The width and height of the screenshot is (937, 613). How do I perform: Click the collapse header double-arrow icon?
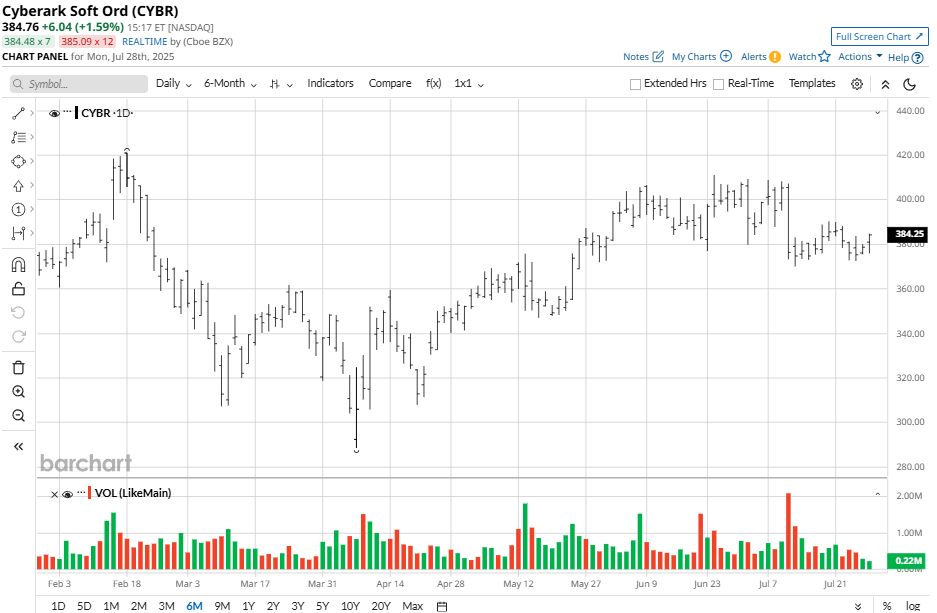click(885, 84)
